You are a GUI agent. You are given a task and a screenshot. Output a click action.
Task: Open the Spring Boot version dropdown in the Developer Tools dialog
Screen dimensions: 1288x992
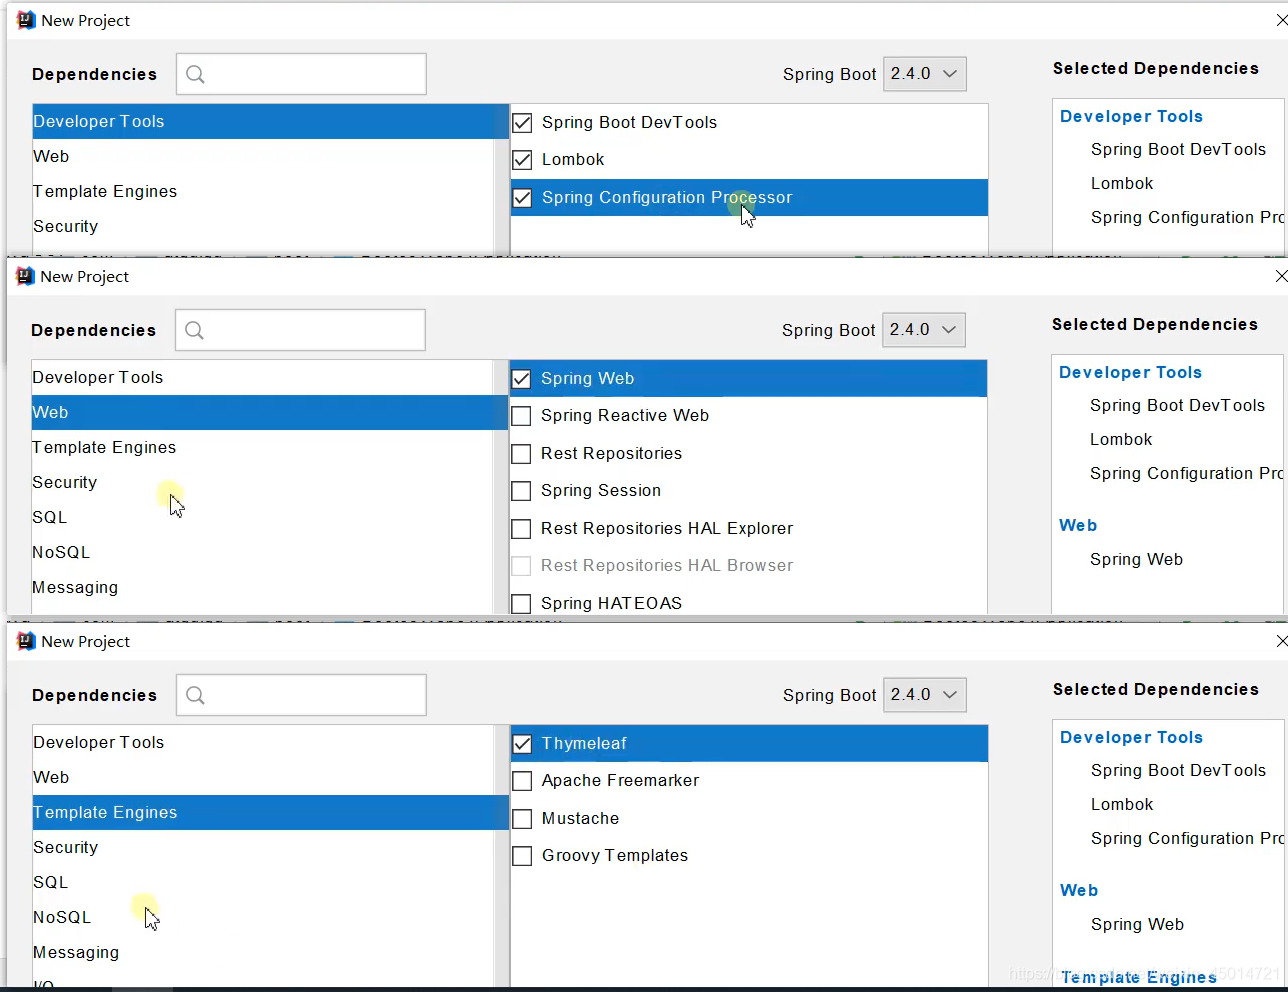point(925,74)
